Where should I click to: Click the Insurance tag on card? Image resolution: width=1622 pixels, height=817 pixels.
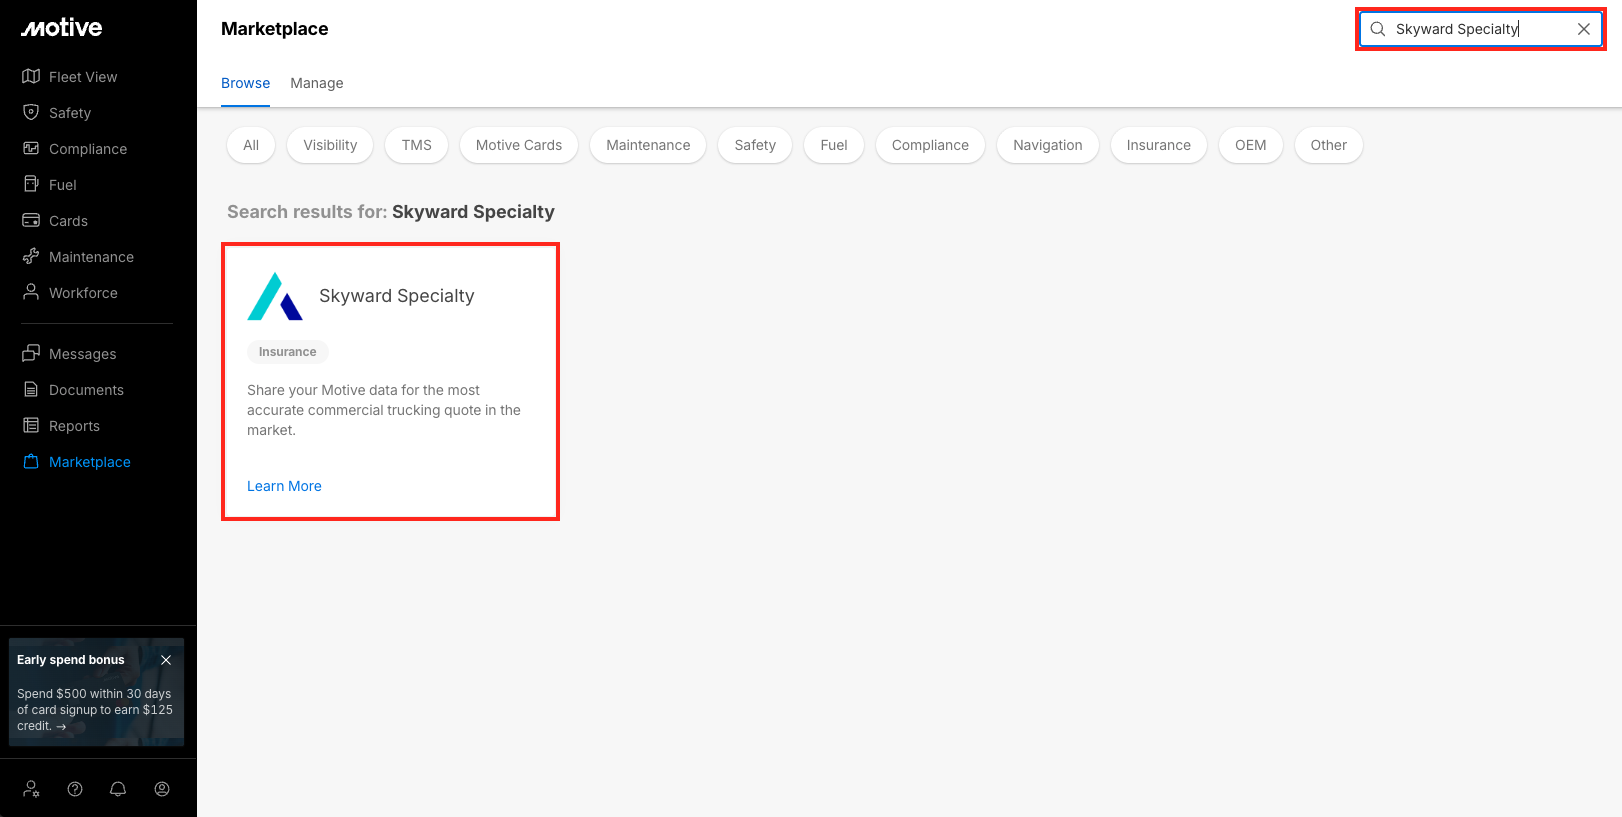(288, 352)
